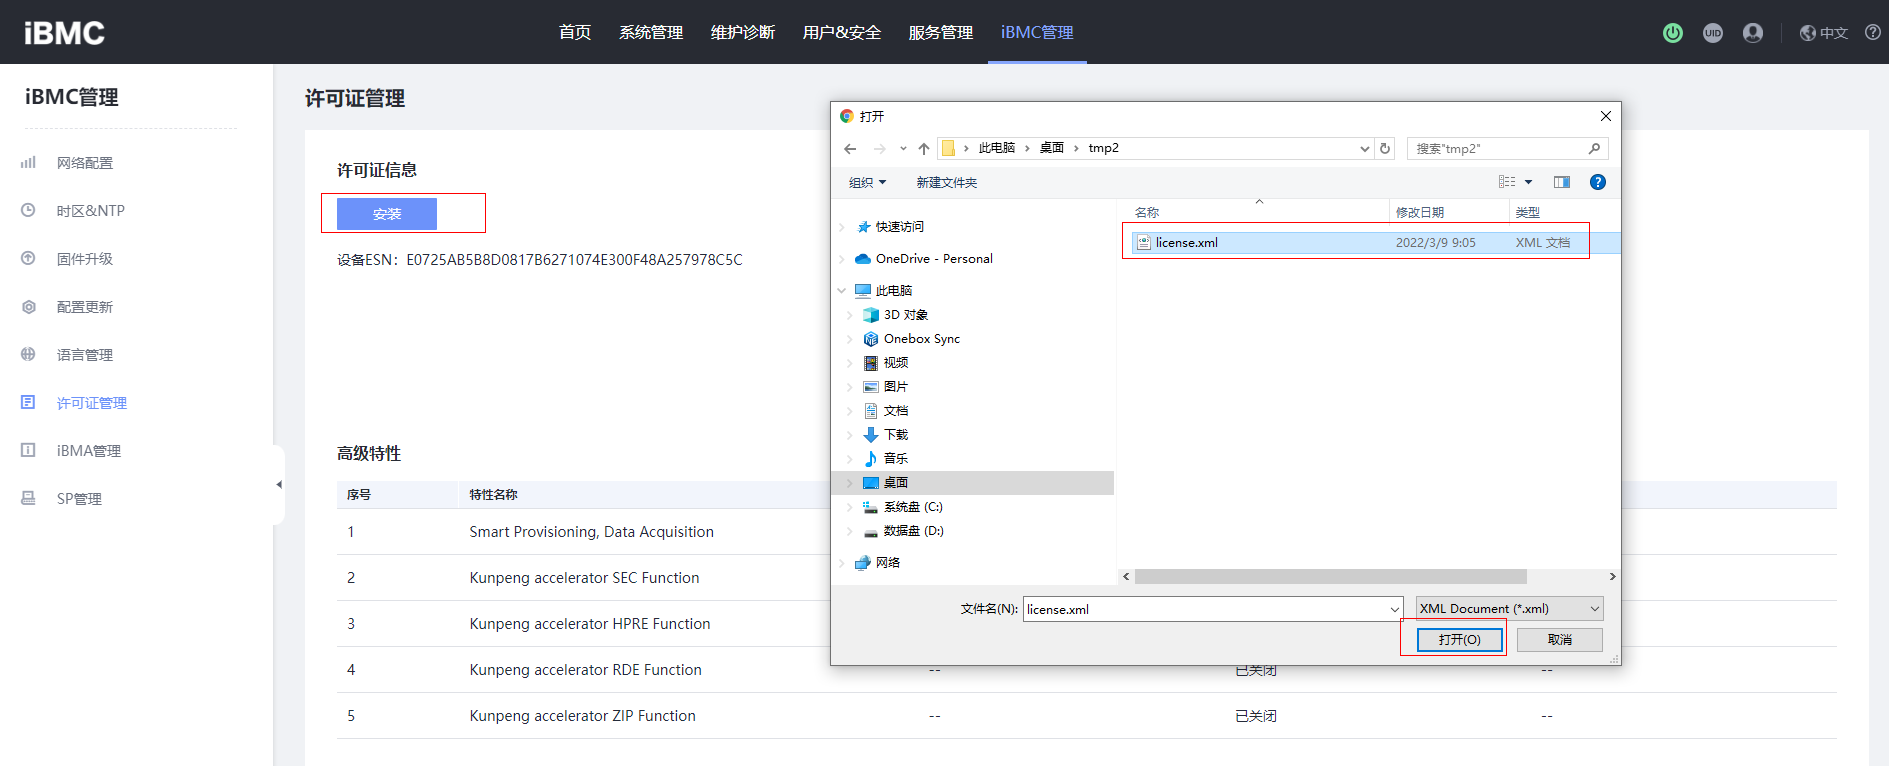Open the 组织 dropdown menu
The height and width of the screenshot is (766, 1889).
tap(867, 182)
